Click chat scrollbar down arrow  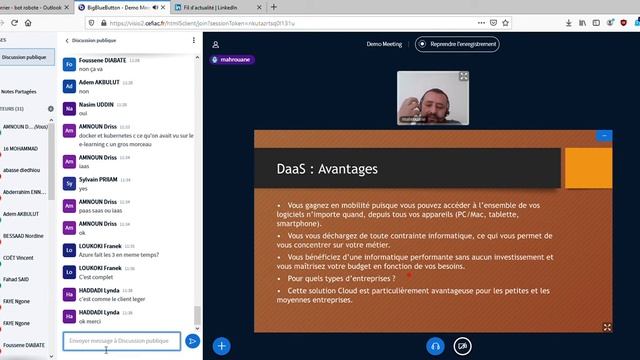pos(197,329)
